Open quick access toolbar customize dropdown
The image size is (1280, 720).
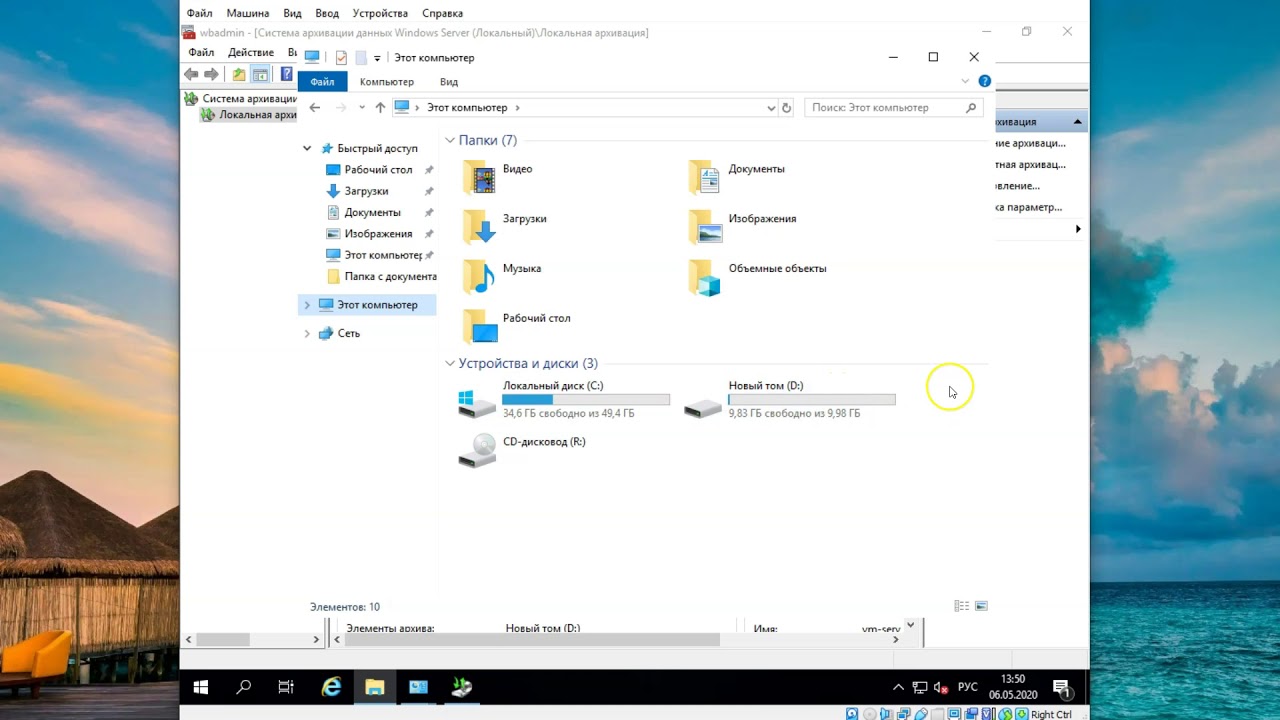point(377,58)
